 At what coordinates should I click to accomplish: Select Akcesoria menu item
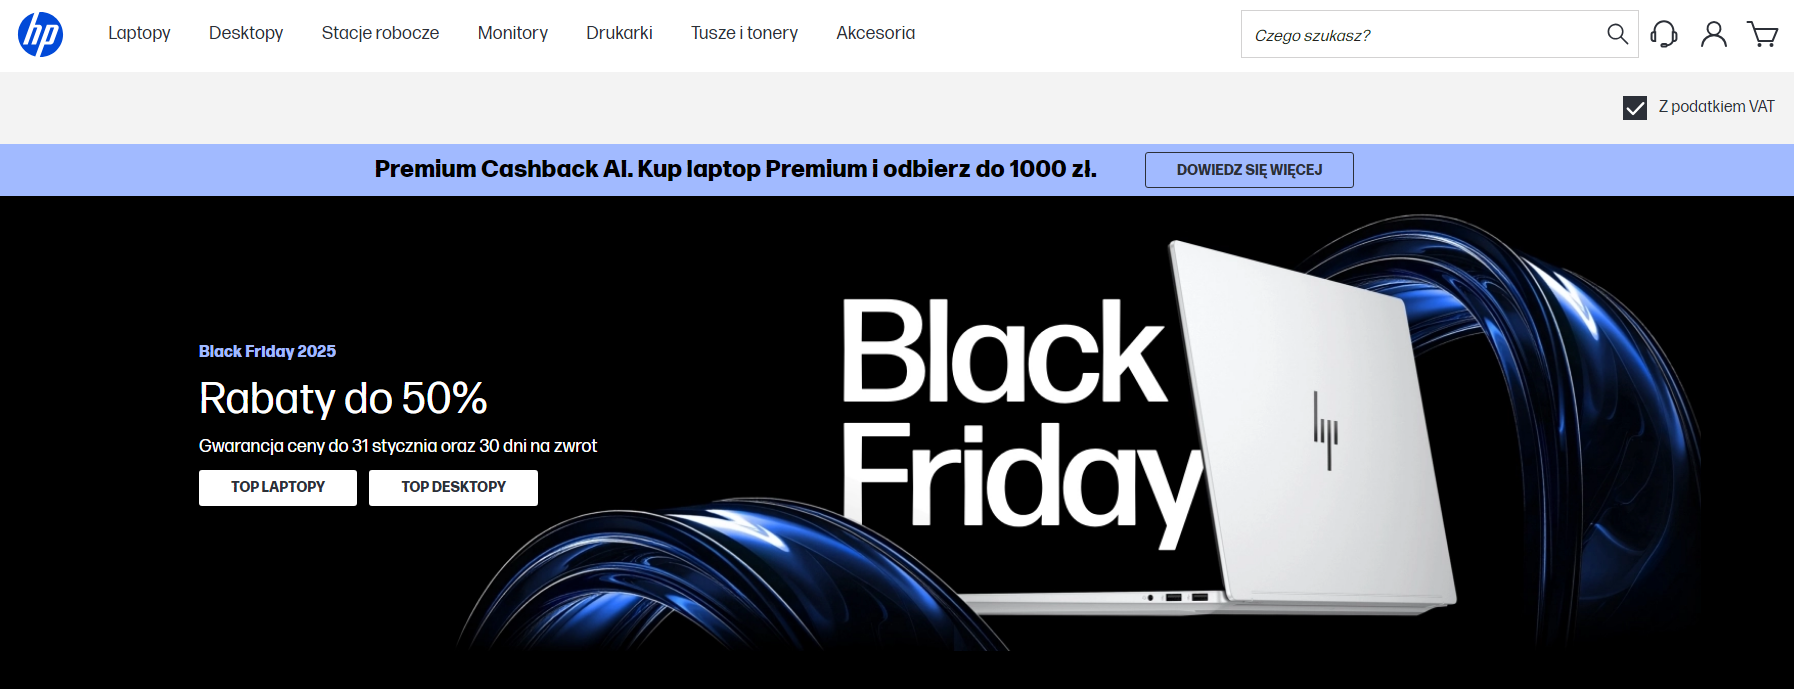coord(876,33)
